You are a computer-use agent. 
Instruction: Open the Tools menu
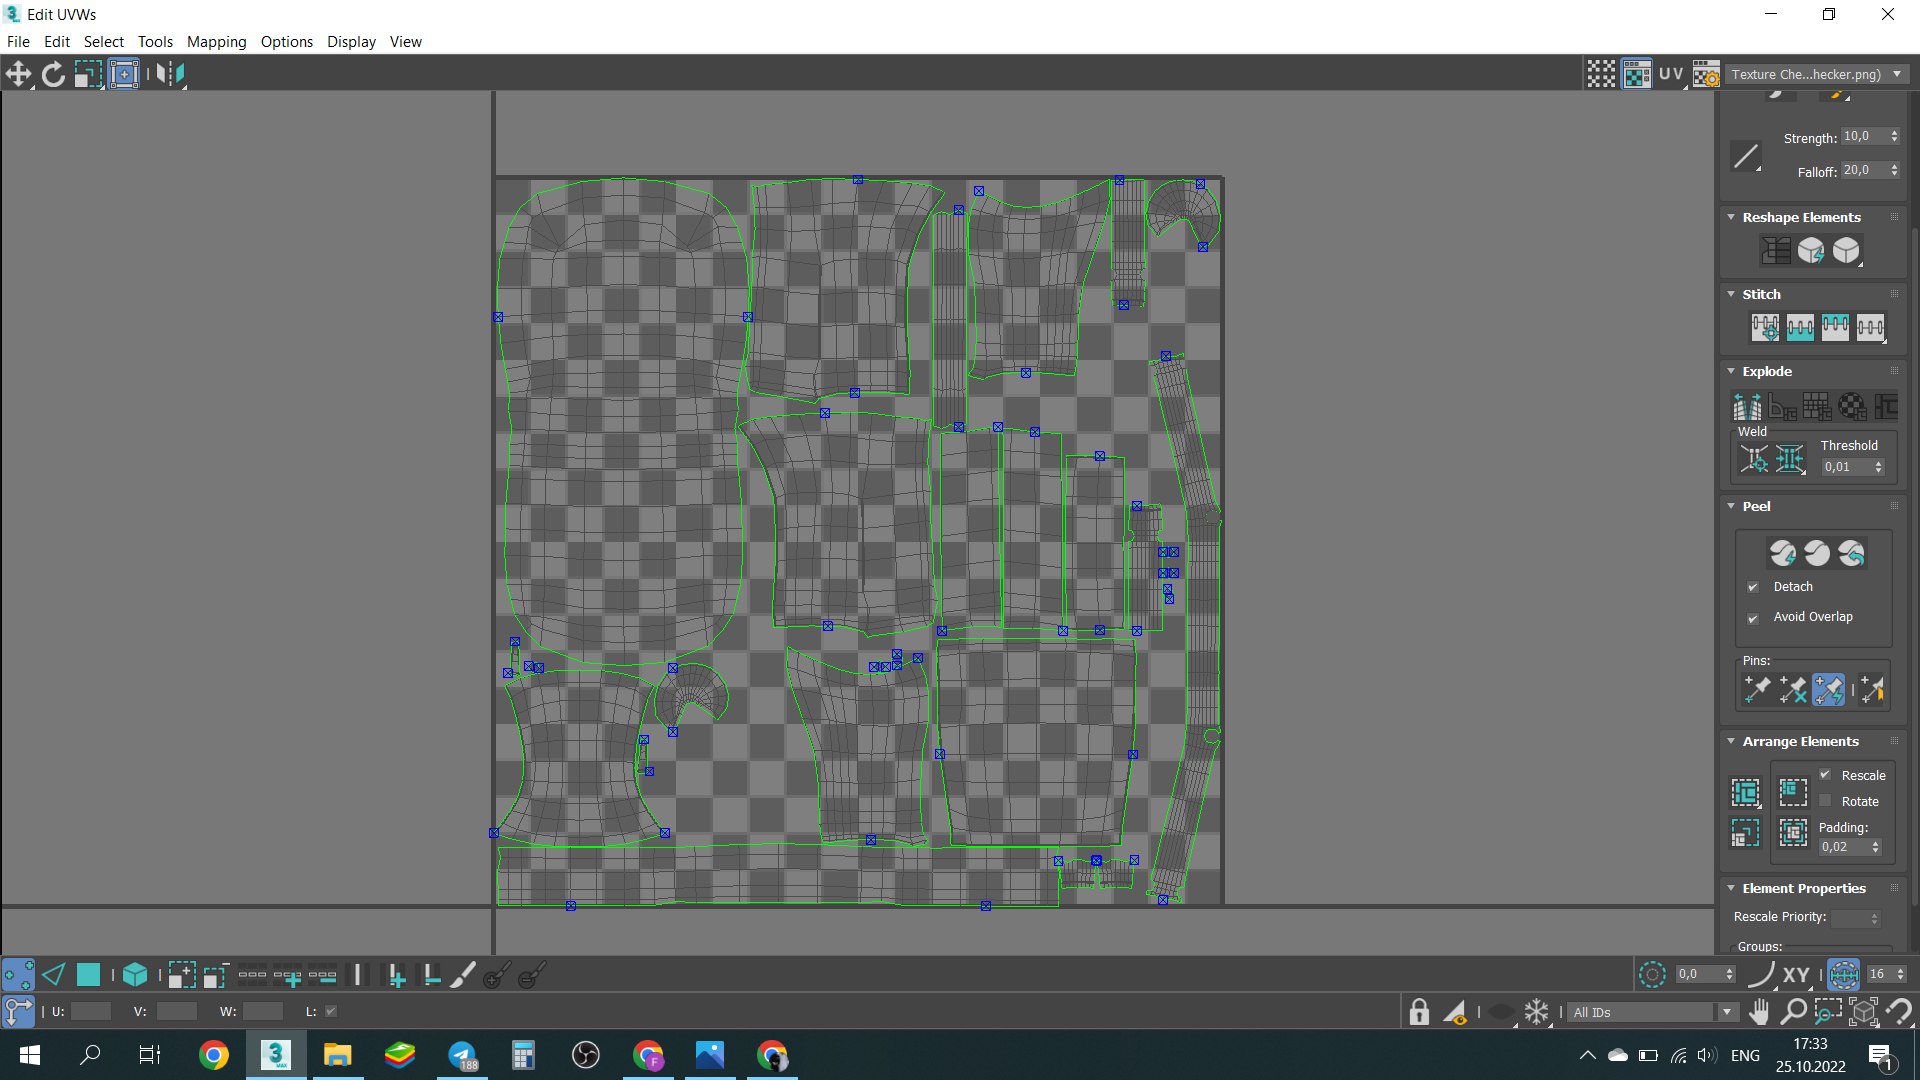tap(155, 42)
